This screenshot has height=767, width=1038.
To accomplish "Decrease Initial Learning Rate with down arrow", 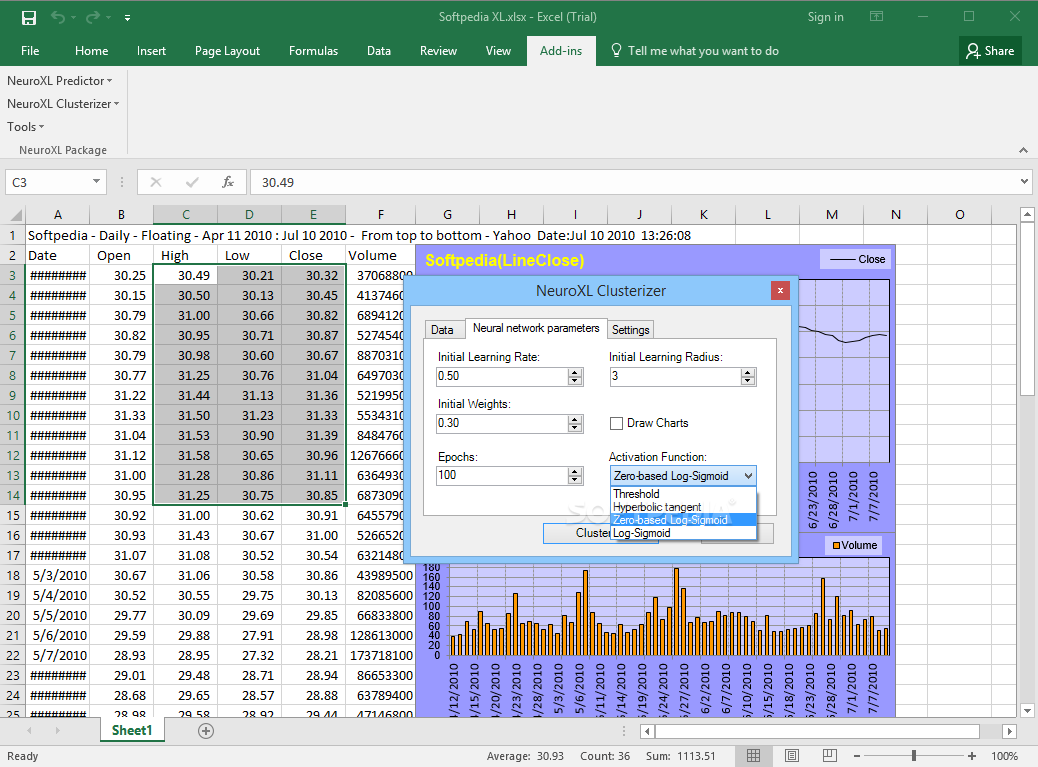I will [575, 381].
